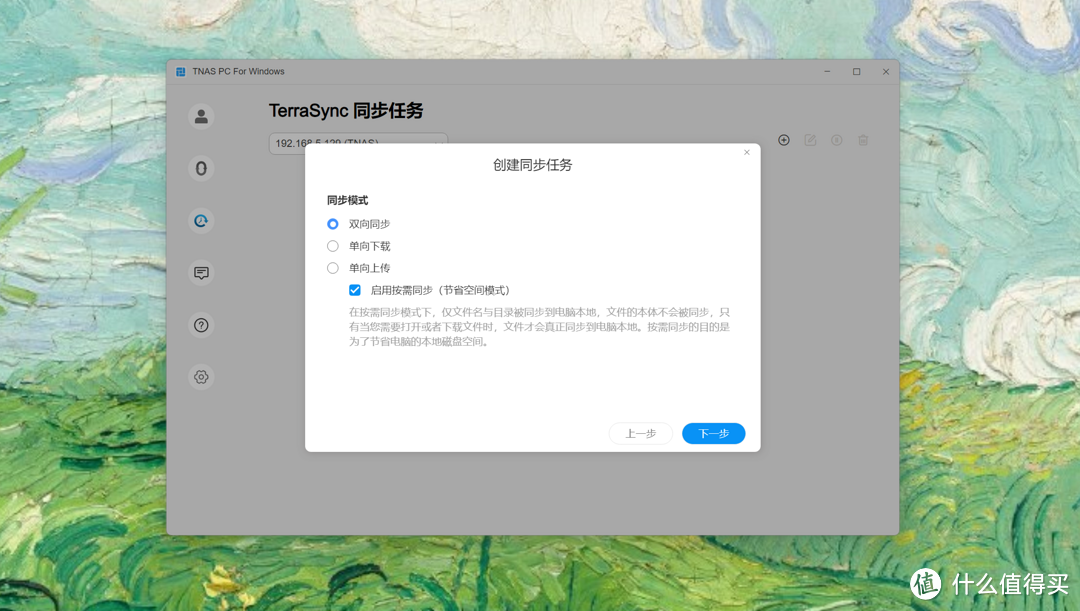Viewport: 1080px width, 611px height.
Task: Click the TerraSync 同步任务 page heading
Action: pos(345,110)
